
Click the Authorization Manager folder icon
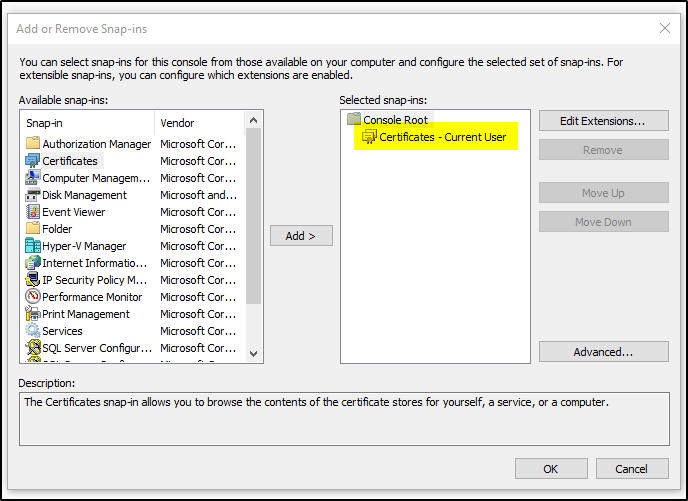point(33,143)
